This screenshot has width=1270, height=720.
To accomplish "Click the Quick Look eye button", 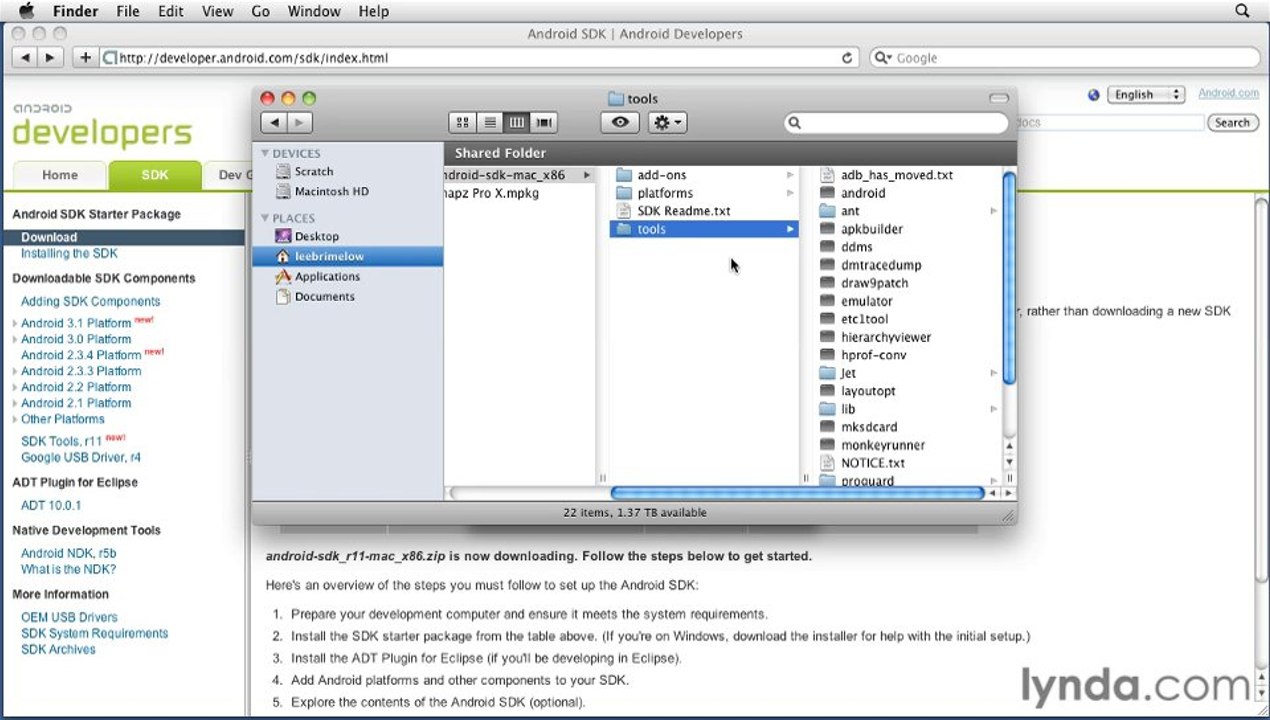I will pyautogui.click(x=620, y=122).
